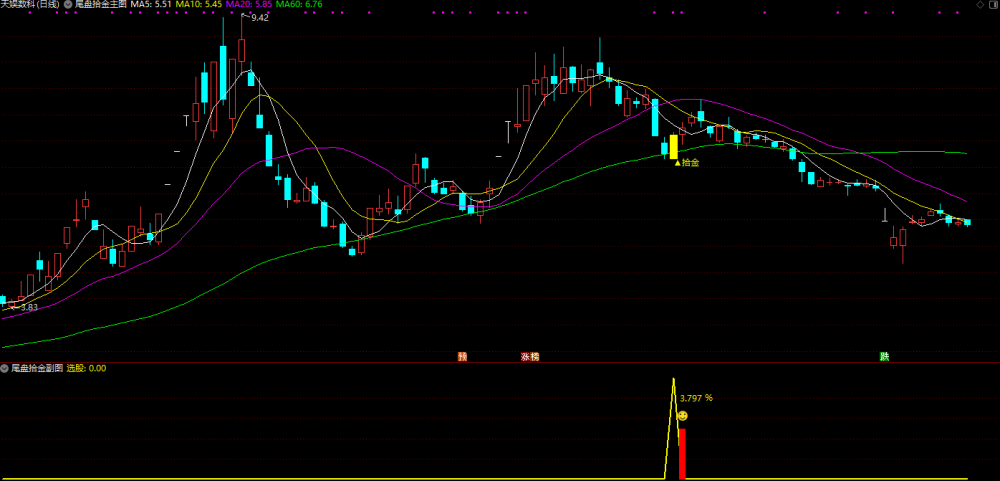
Task: Click the 3.83 low price label
Action: click(29, 307)
